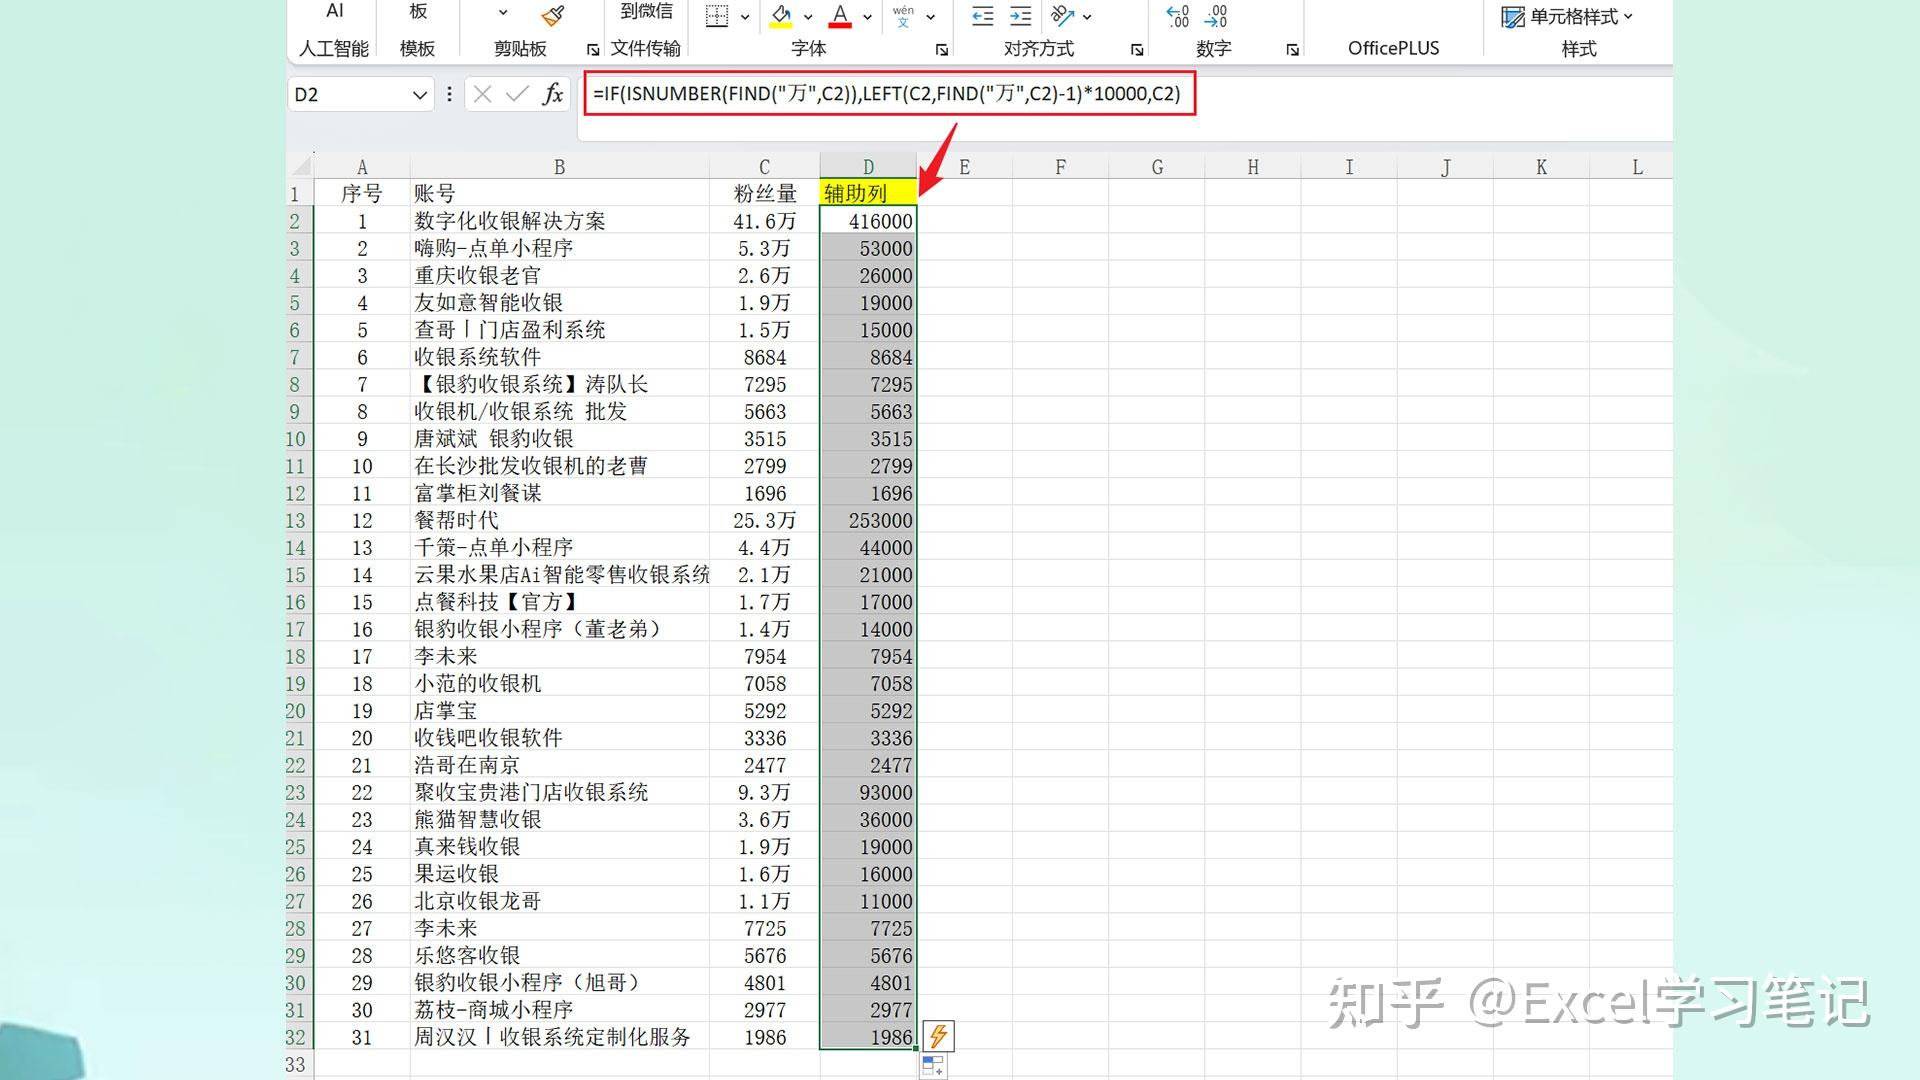Click the 账号 header cell

click(x=560, y=193)
